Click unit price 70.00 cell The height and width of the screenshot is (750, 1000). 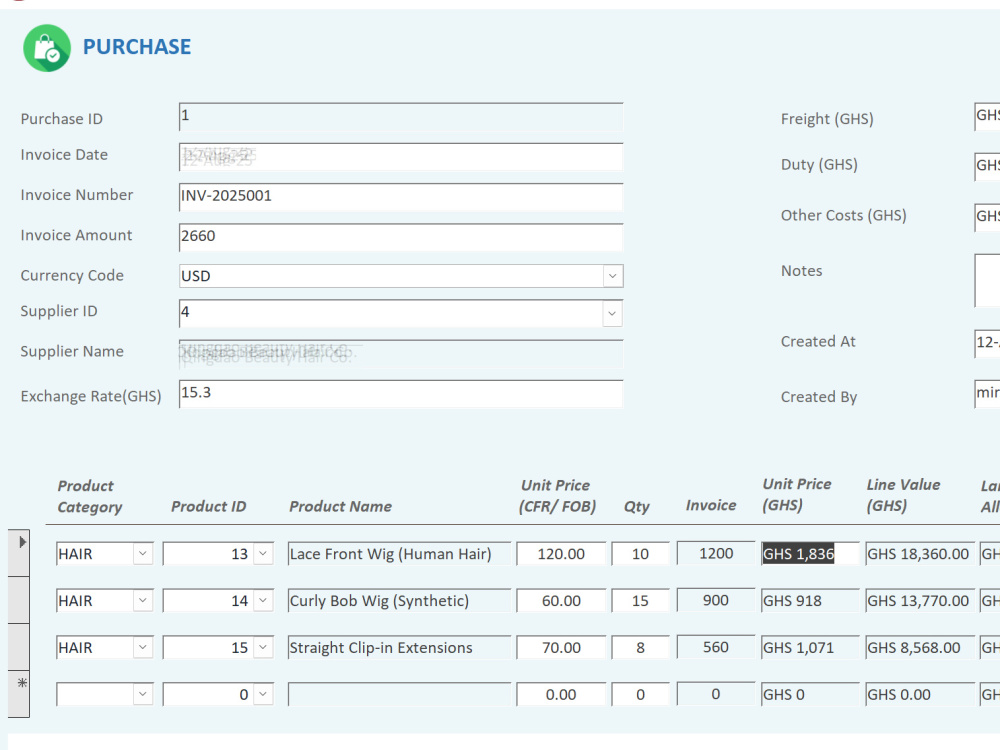coord(561,647)
